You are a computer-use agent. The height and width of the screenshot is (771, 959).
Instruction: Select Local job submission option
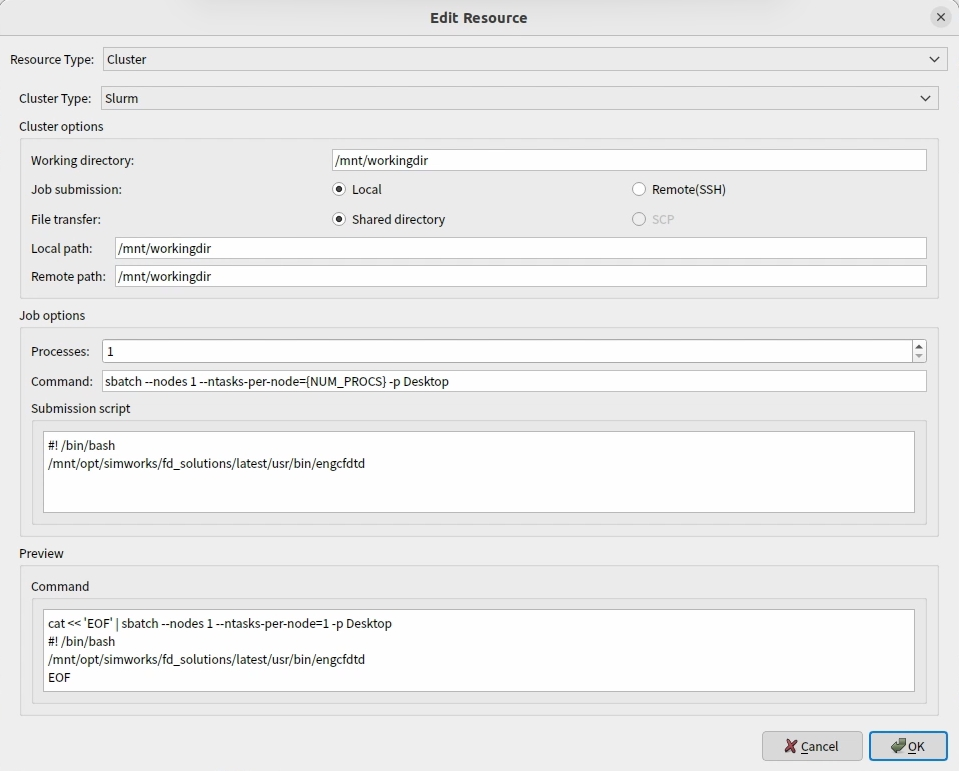[340, 189]
